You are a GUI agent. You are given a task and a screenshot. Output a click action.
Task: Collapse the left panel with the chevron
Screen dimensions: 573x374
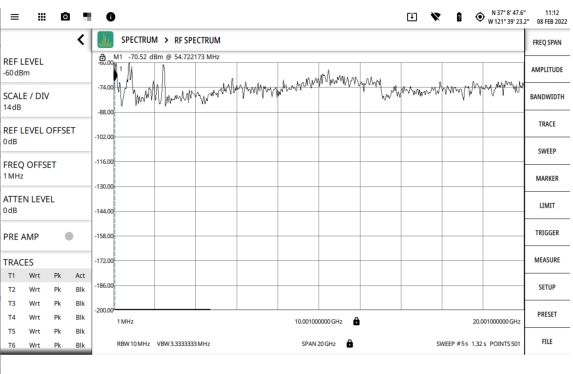81,39
